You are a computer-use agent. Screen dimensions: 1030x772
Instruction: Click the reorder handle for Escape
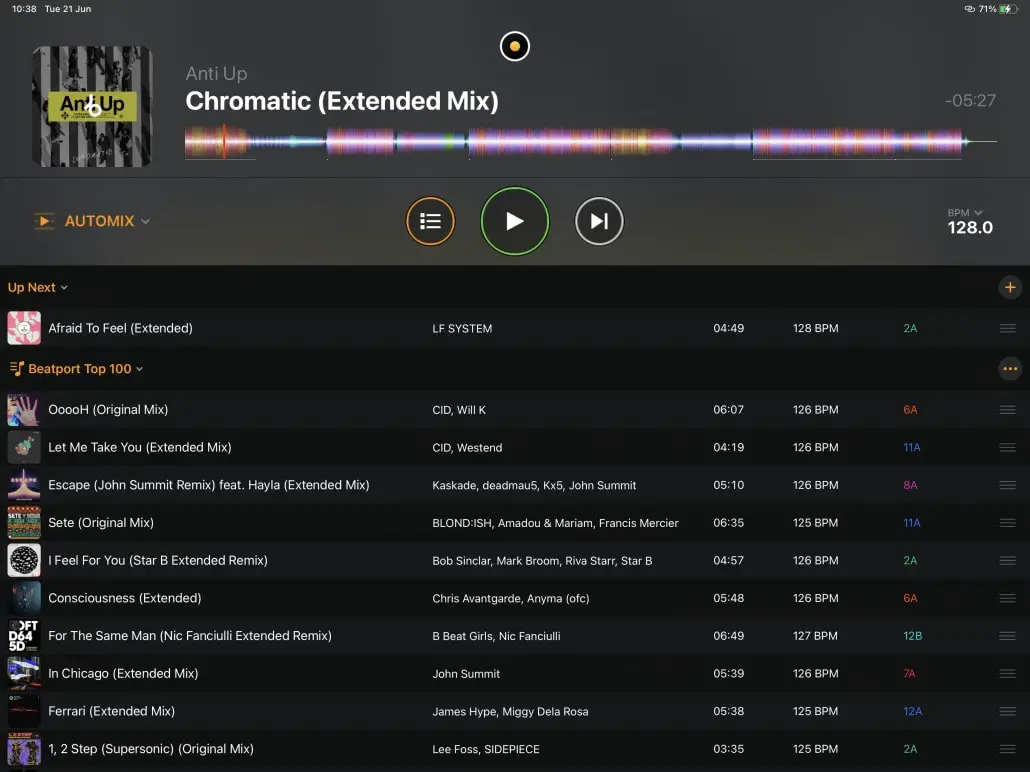click(1008, 485)
